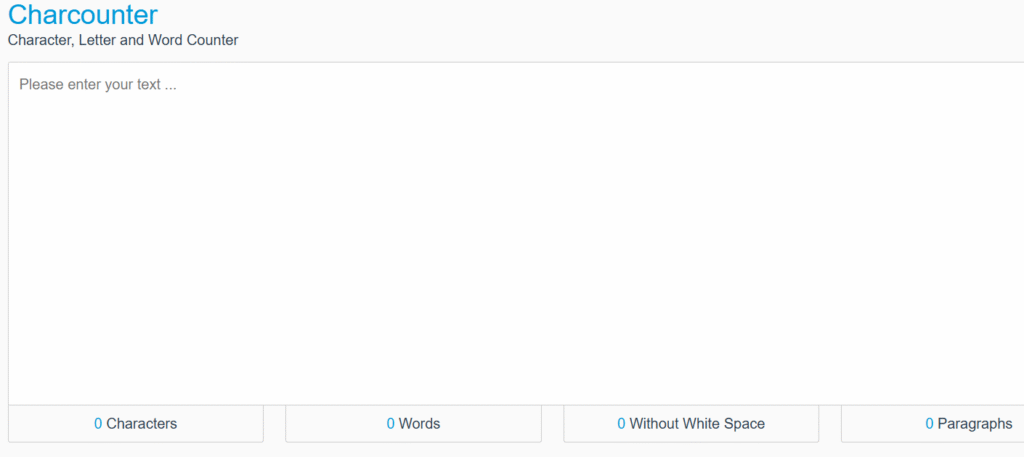Click the 'Without White Space' label text
This screenshot has height=457, width=1024.
click(697, 424)
